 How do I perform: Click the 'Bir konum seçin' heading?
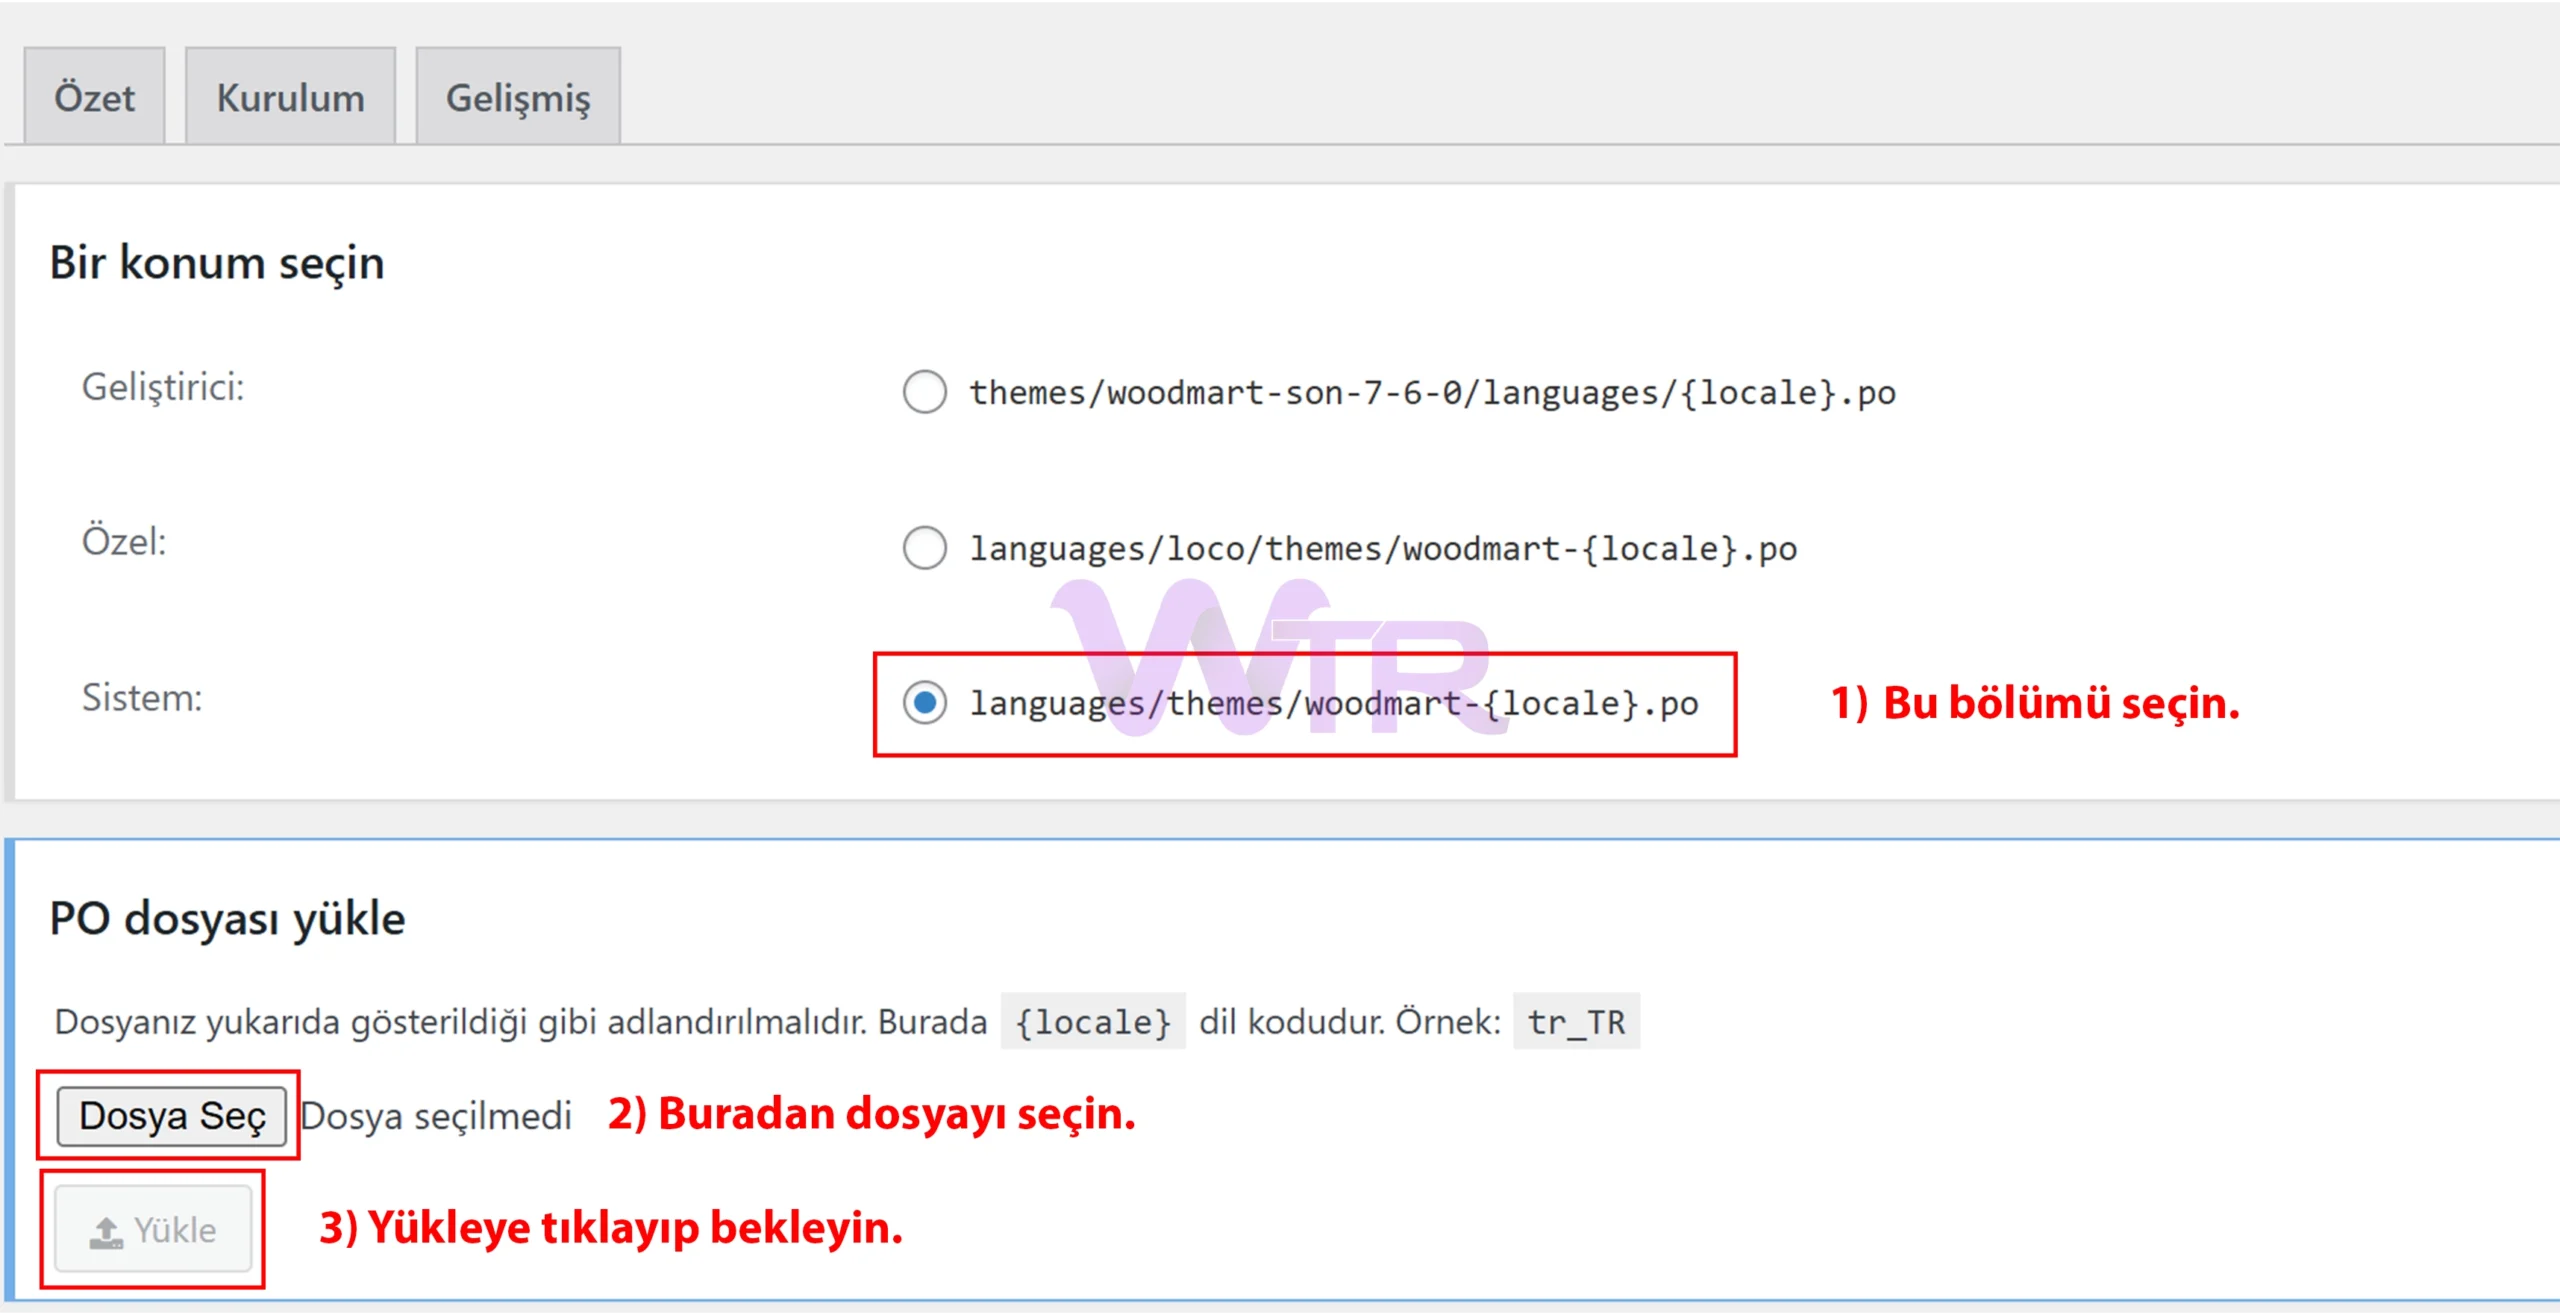[217, 263]
